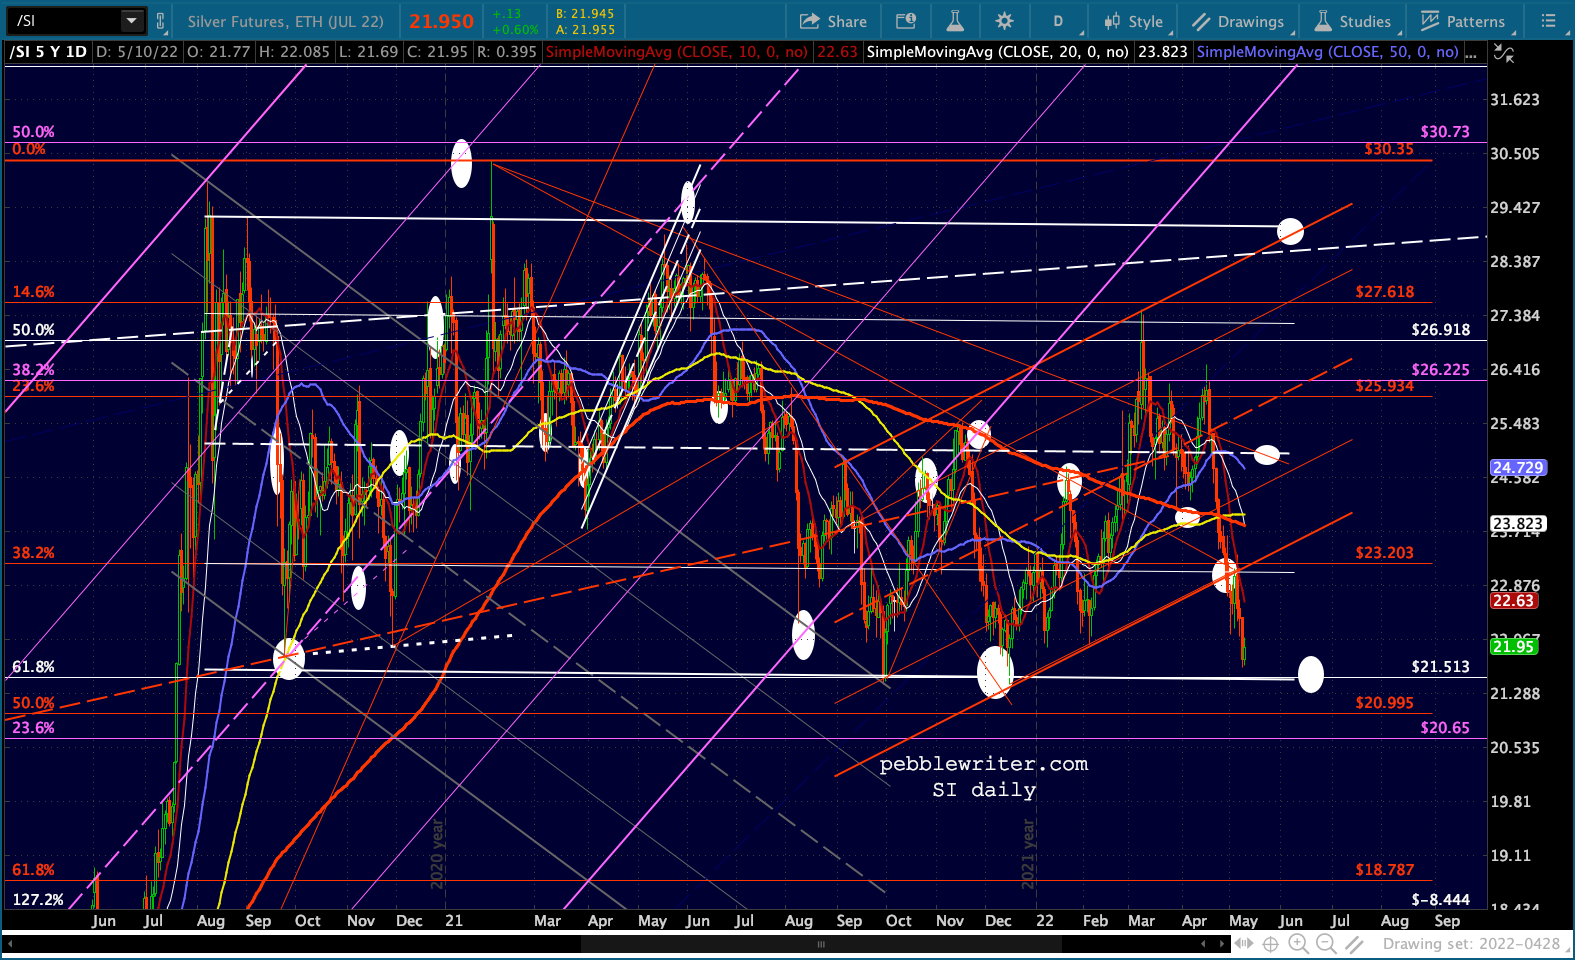
Task: Open the flask Edit Studies icon
Action: (x=955, y=21)
